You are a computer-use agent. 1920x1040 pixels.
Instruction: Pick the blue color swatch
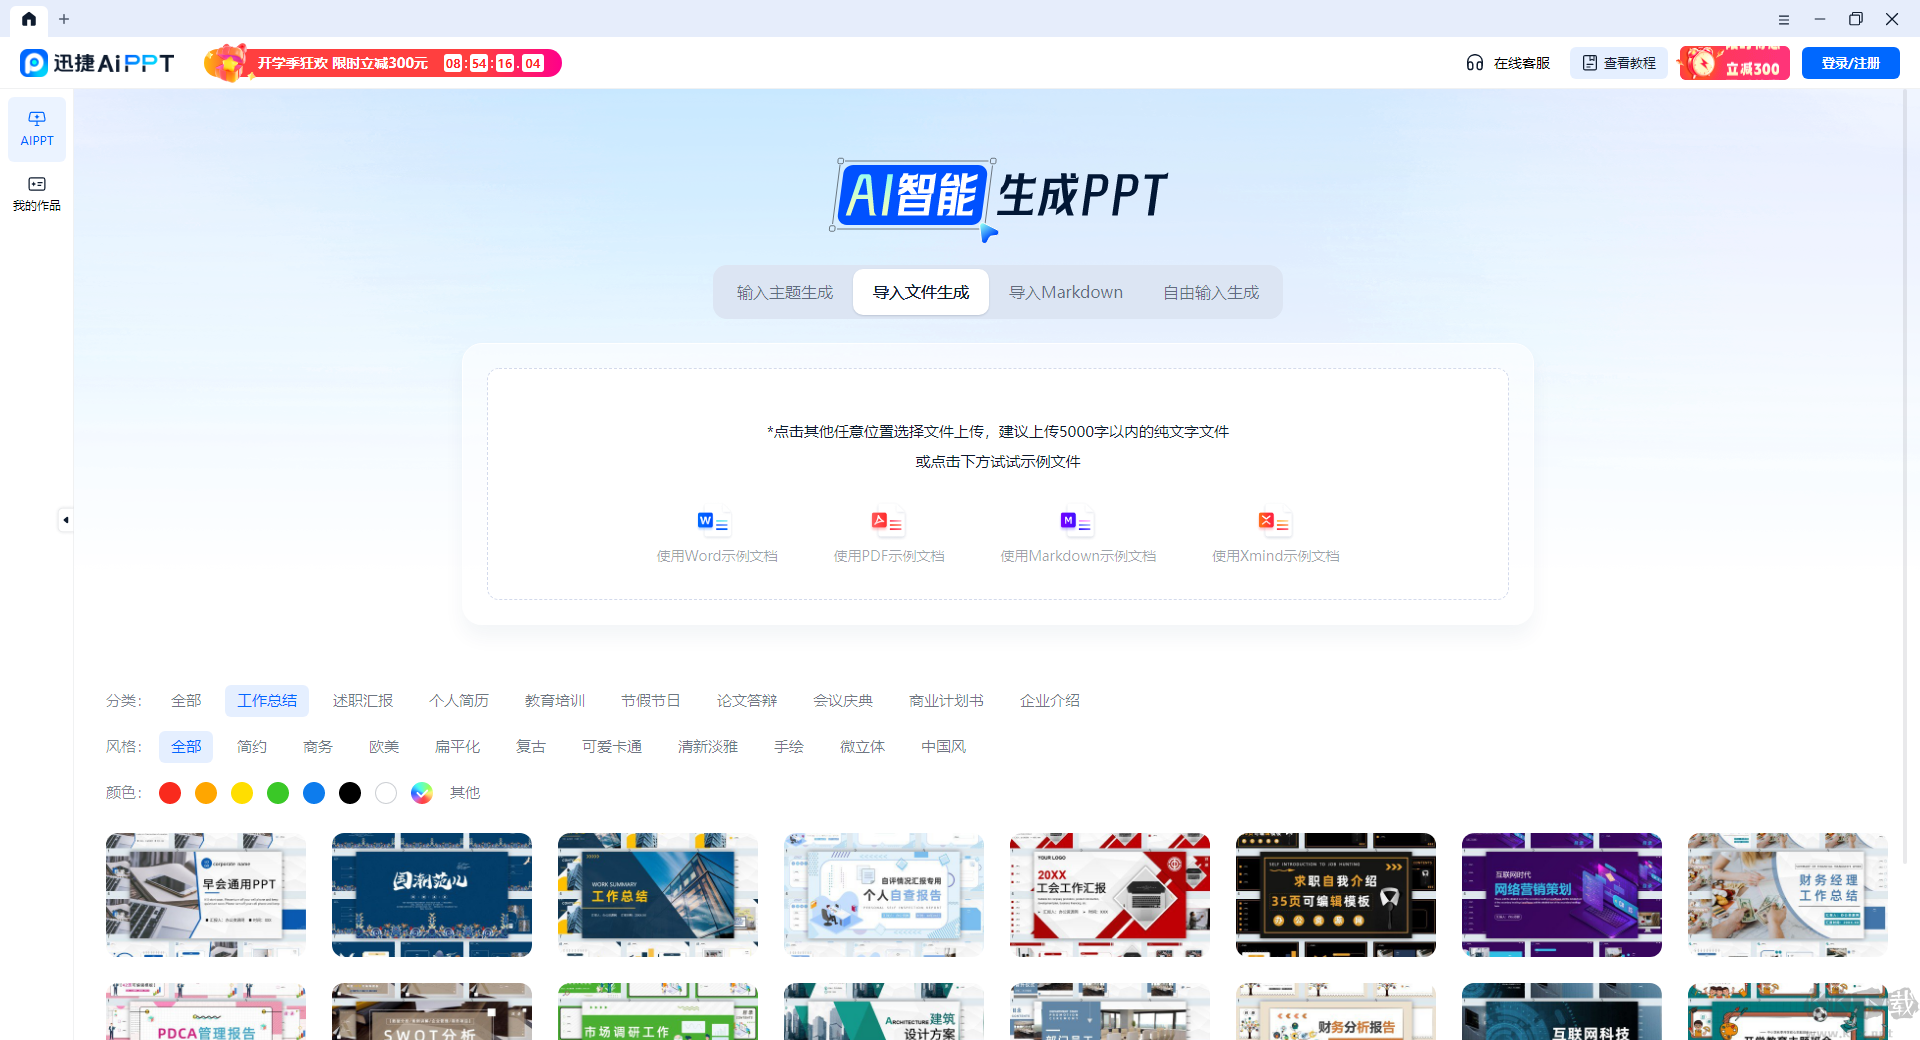pyautogui.click(x=314, y=793)
